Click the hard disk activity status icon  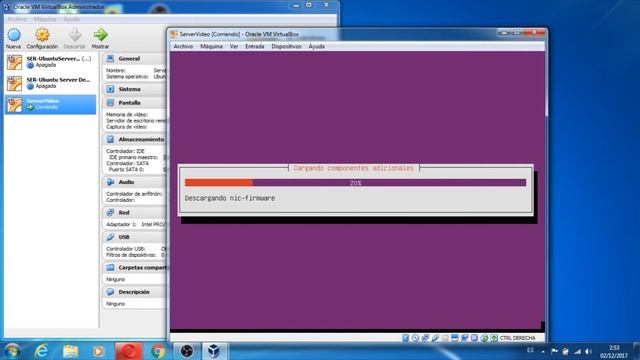[405, 338]
